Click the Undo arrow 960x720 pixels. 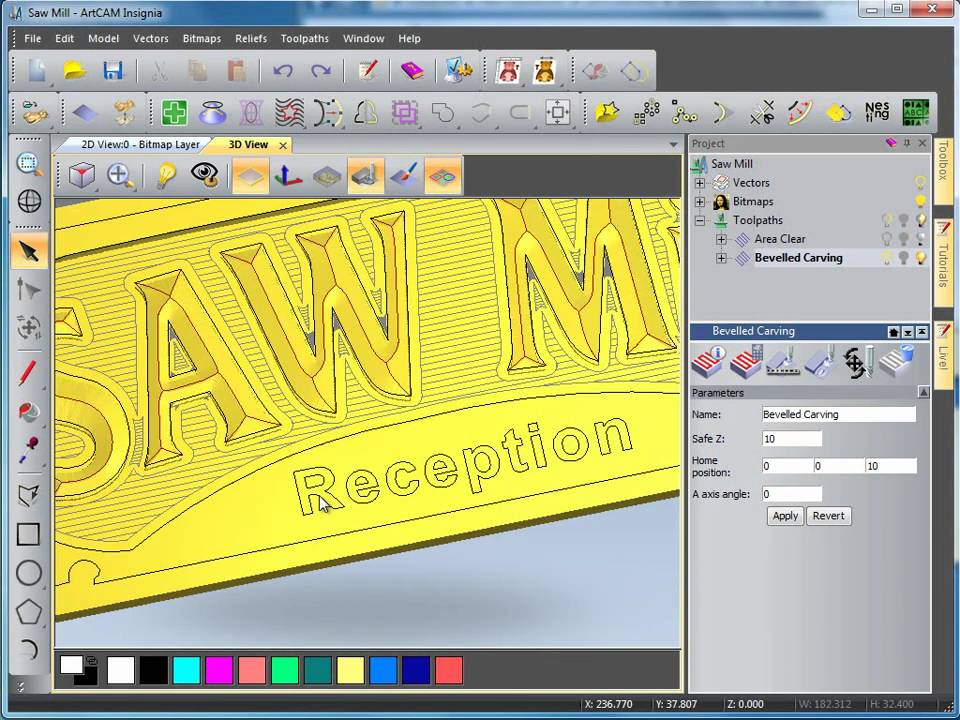click(283, 70)
